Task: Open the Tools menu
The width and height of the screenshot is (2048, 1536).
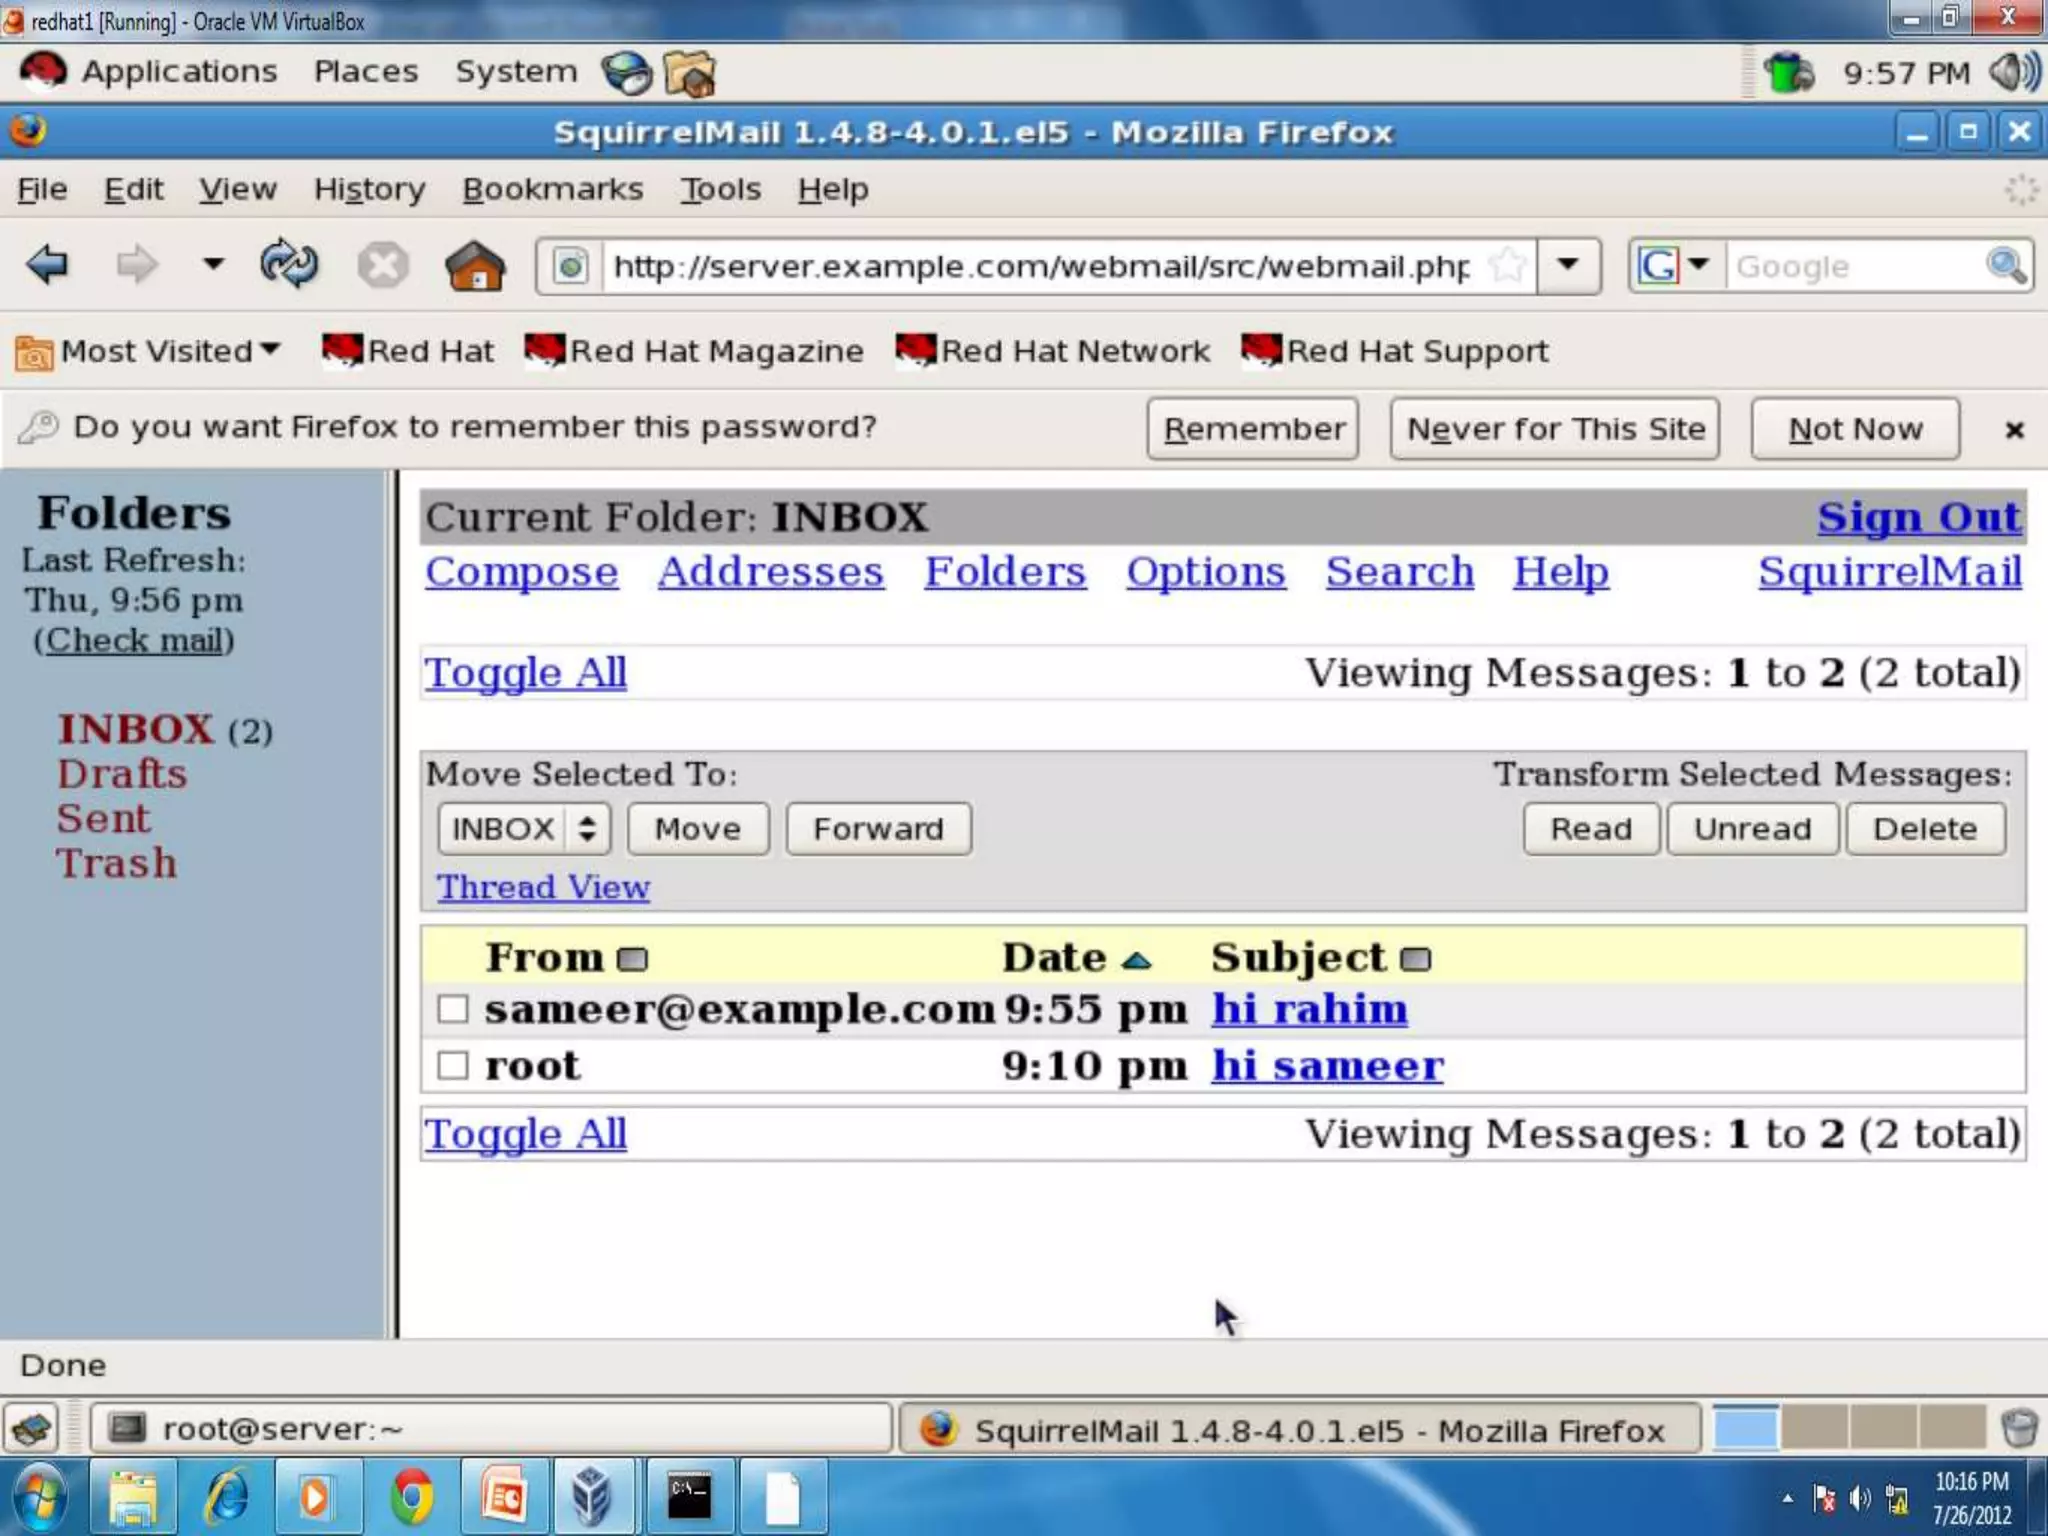Action: tap(720, 189)
